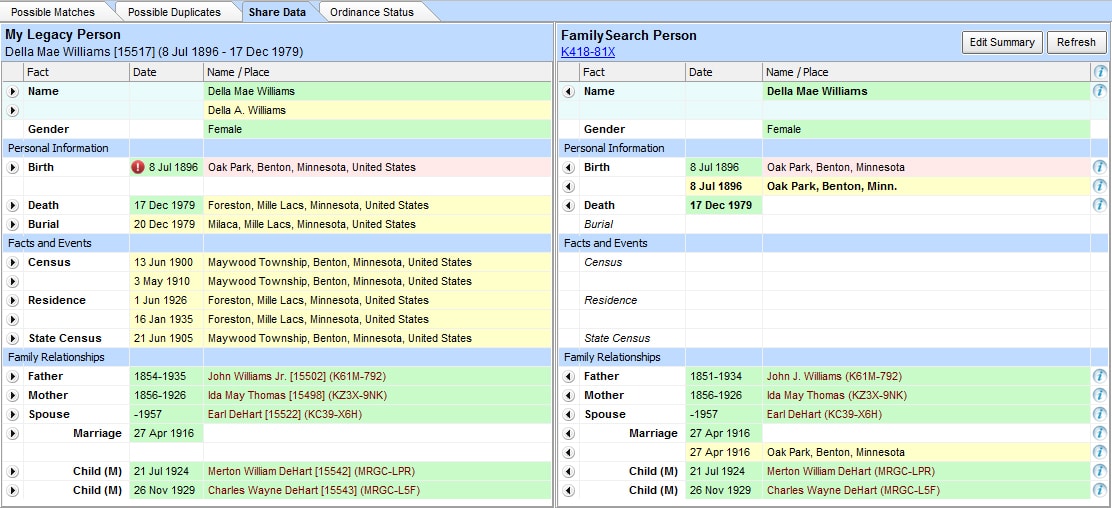Click right-arrow icon beside Legacy Burial row

pyautogui.click(x=12, y=224)
